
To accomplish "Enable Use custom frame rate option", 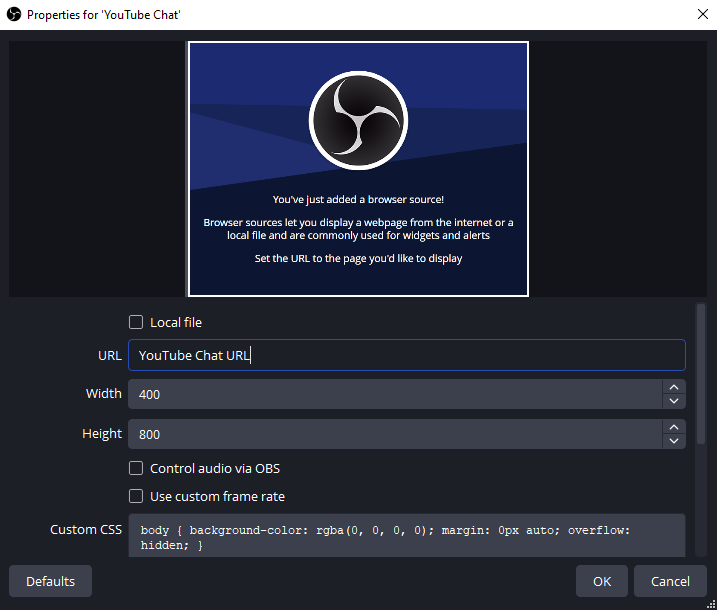I will (x=136, y=496).
